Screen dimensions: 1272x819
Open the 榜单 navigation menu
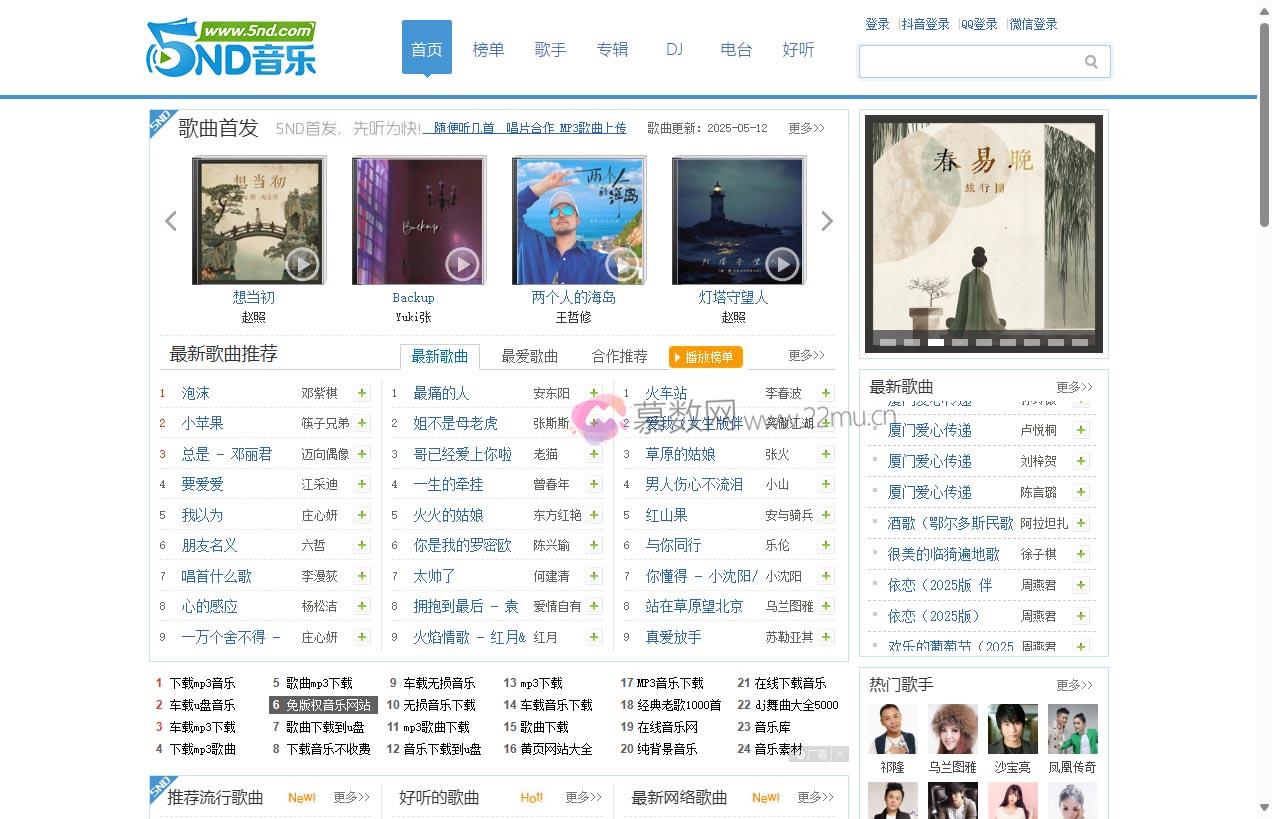tap(488, 49)
